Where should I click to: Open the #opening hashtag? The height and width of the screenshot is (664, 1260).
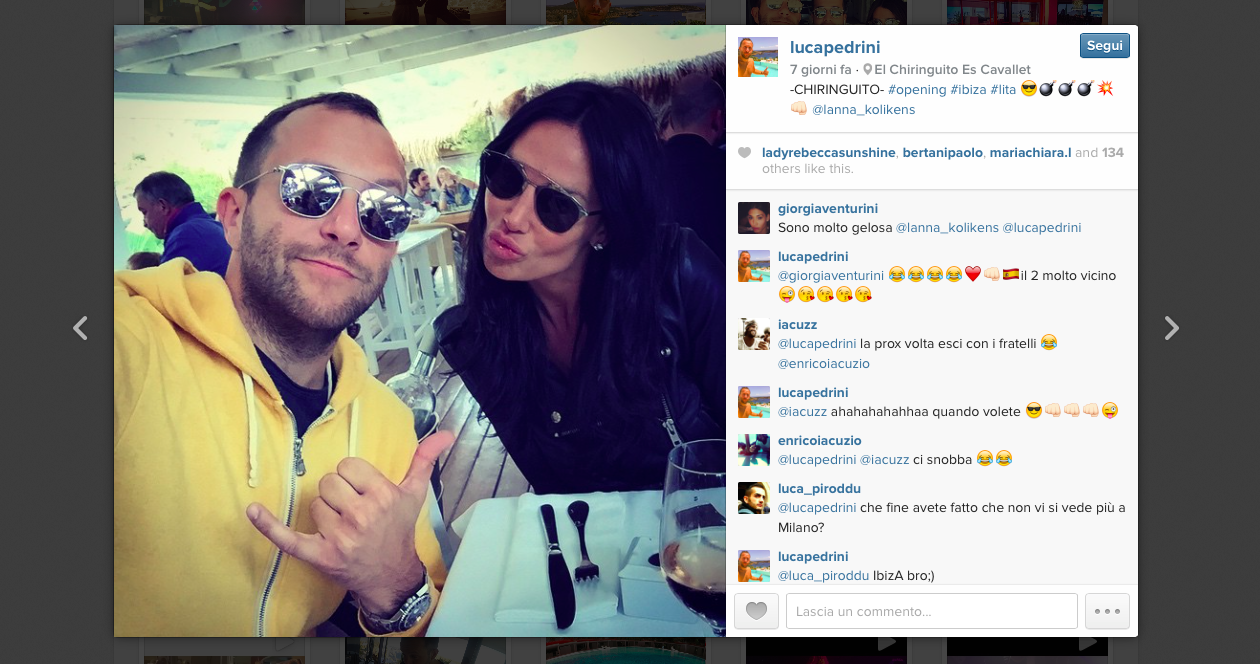(x=917, y=90)
